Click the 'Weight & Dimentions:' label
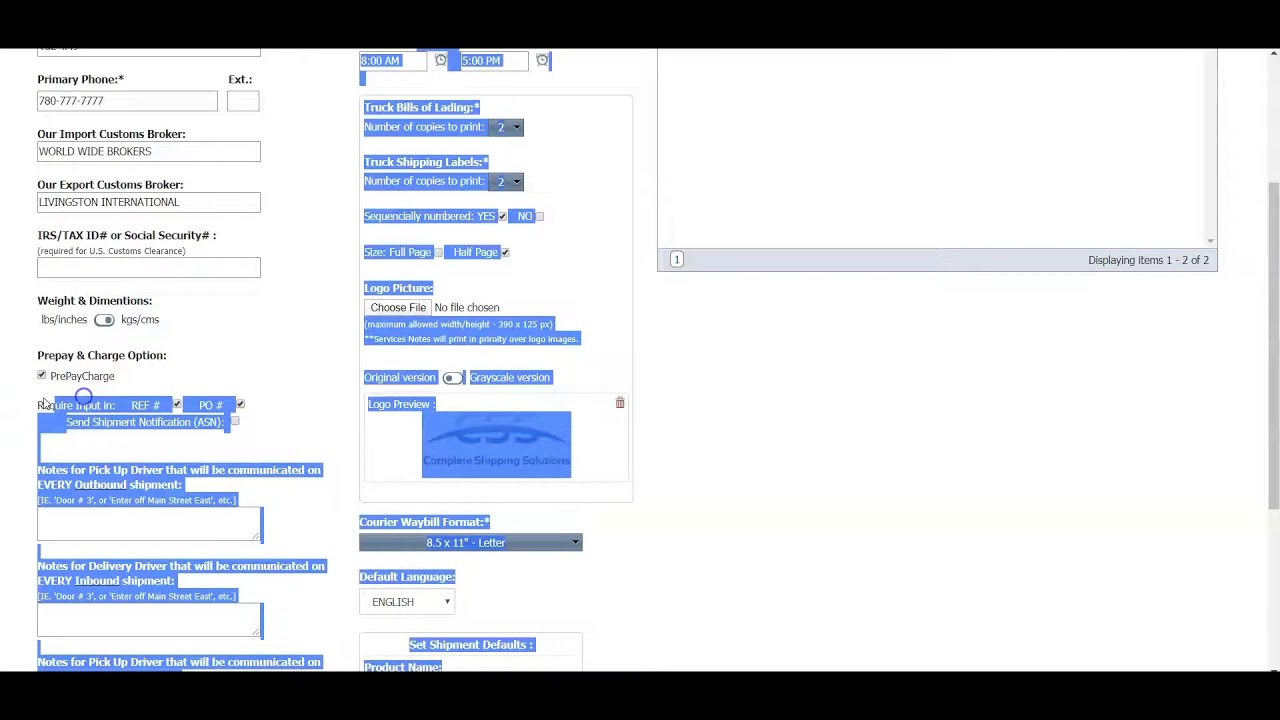 pyautogui.click(x=95, y=301)
